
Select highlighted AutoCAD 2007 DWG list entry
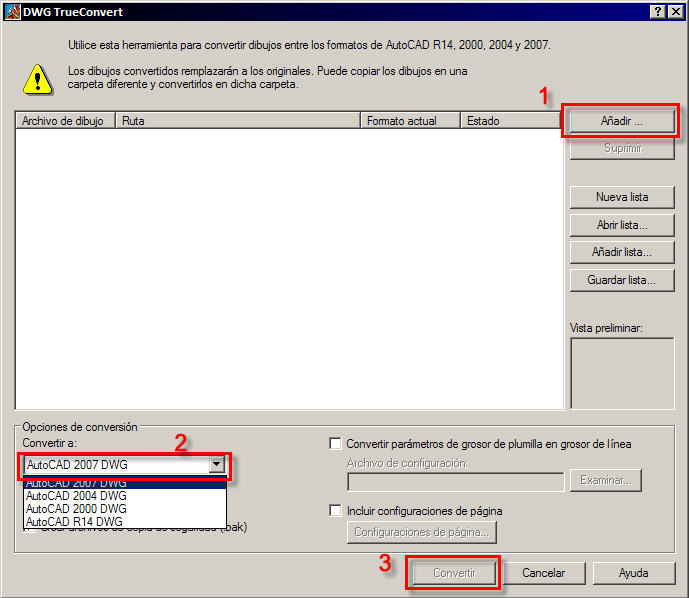click(x=125, y=483)
